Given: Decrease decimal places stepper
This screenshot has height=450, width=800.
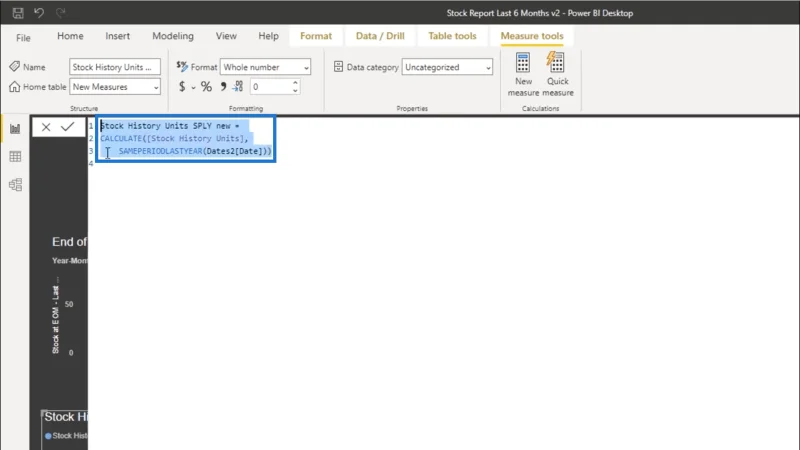Looking at the screenshot, I should [295, 91].
